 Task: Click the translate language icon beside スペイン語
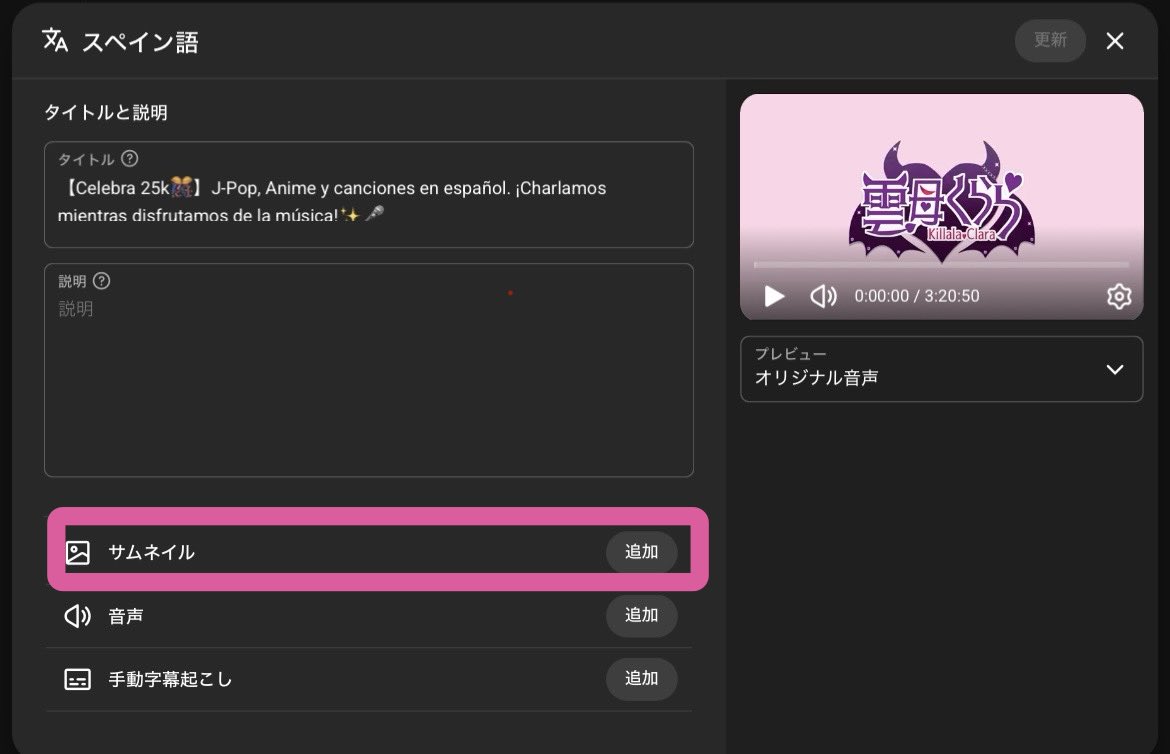[54, 40]
